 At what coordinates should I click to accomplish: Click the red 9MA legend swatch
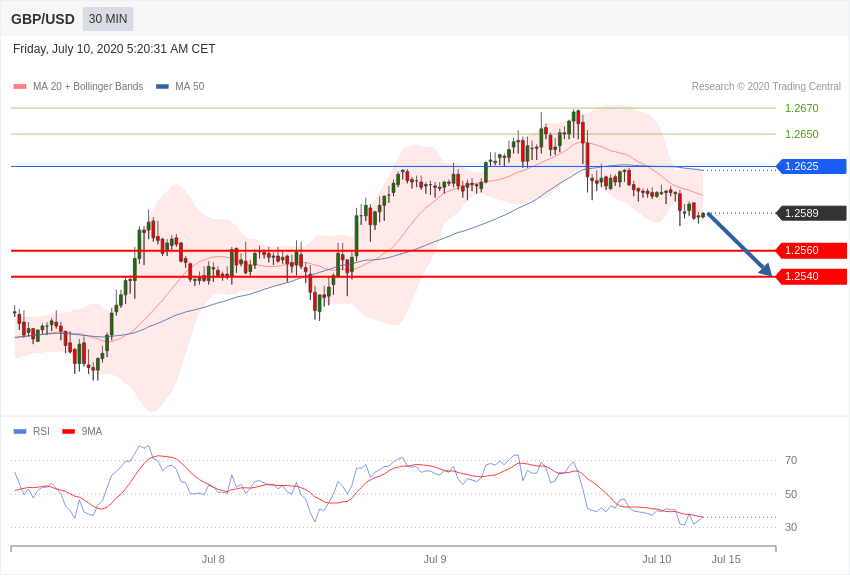(68, 432)
